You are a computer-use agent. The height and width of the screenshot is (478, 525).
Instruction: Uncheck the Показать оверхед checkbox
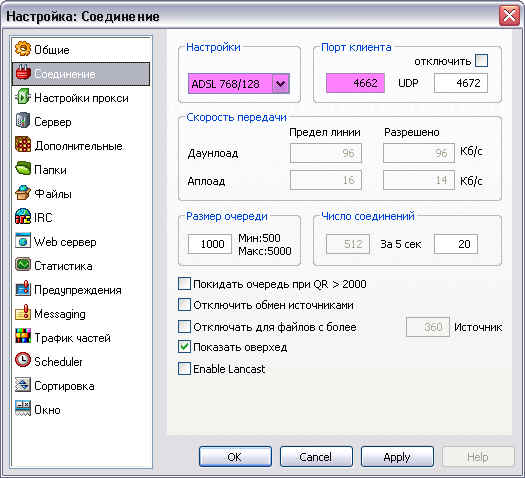[x=184, y=347]
